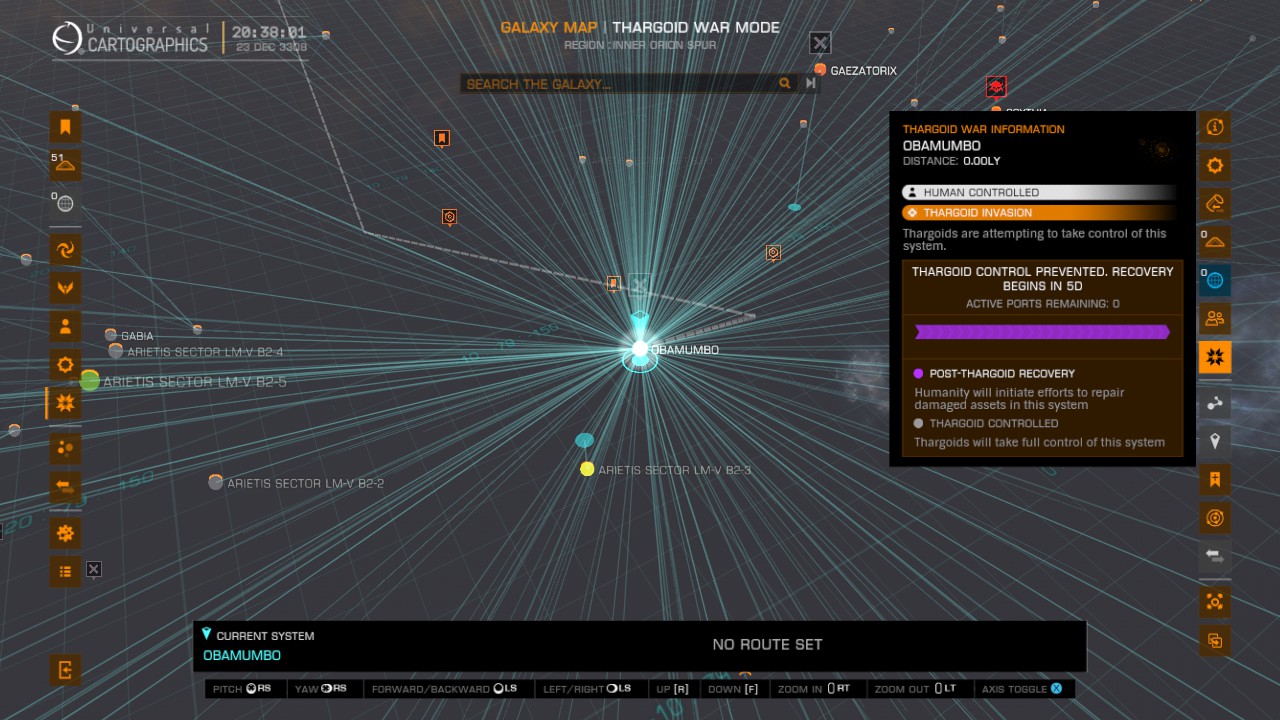Click the search magnifier icon

coord(785,84)
